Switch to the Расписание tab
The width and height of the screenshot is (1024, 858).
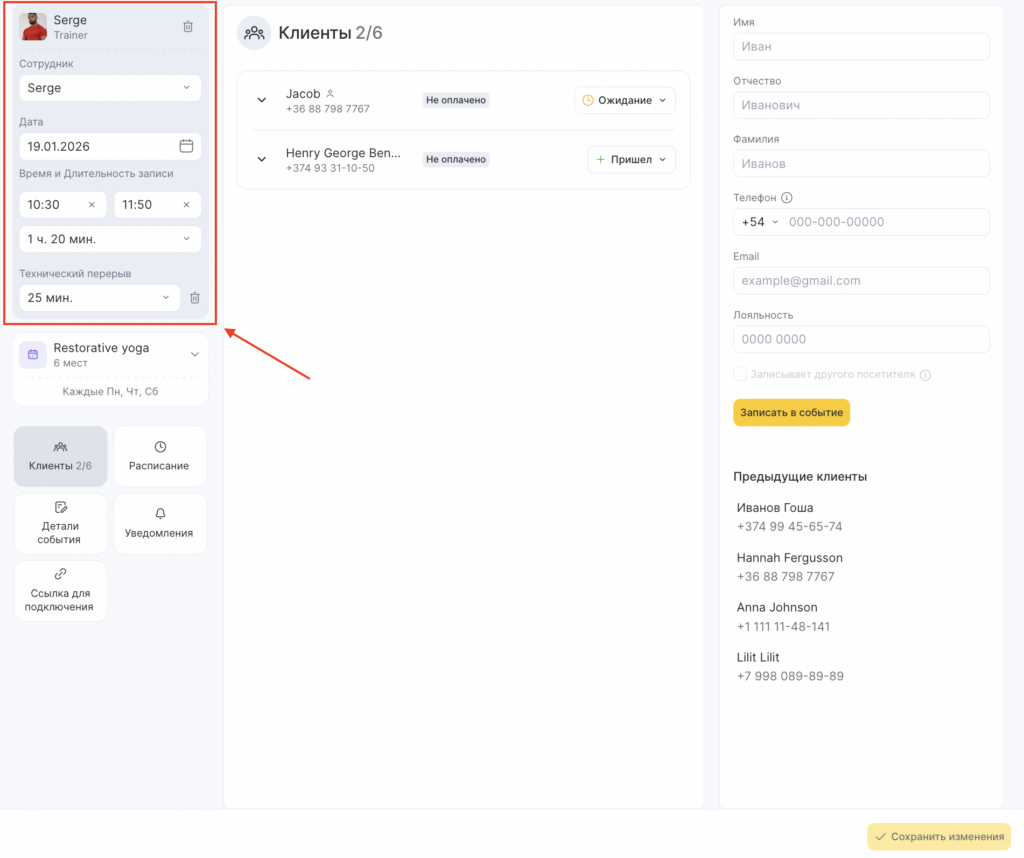tap(160, 456)
